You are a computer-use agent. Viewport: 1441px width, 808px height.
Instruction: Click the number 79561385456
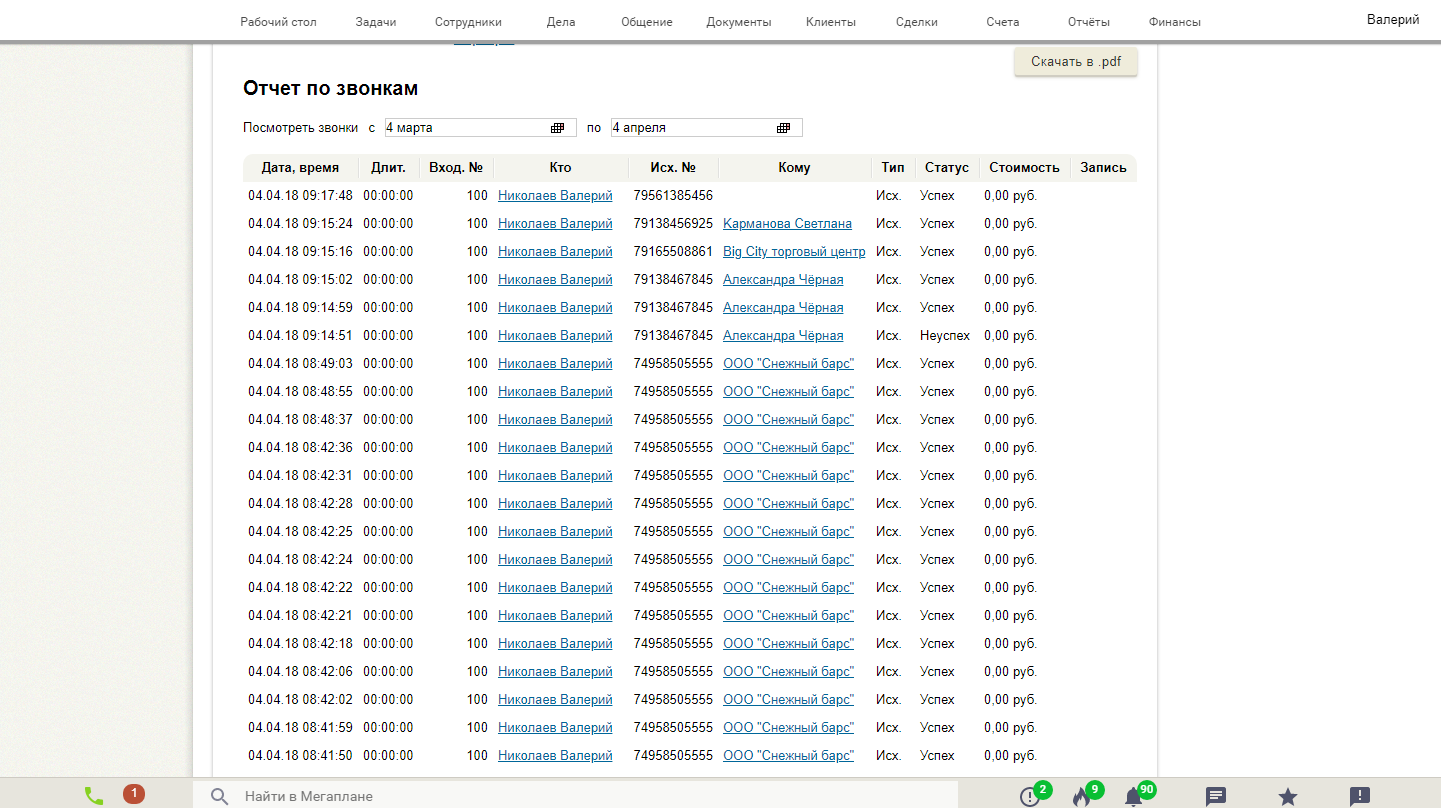coord(673,196)
